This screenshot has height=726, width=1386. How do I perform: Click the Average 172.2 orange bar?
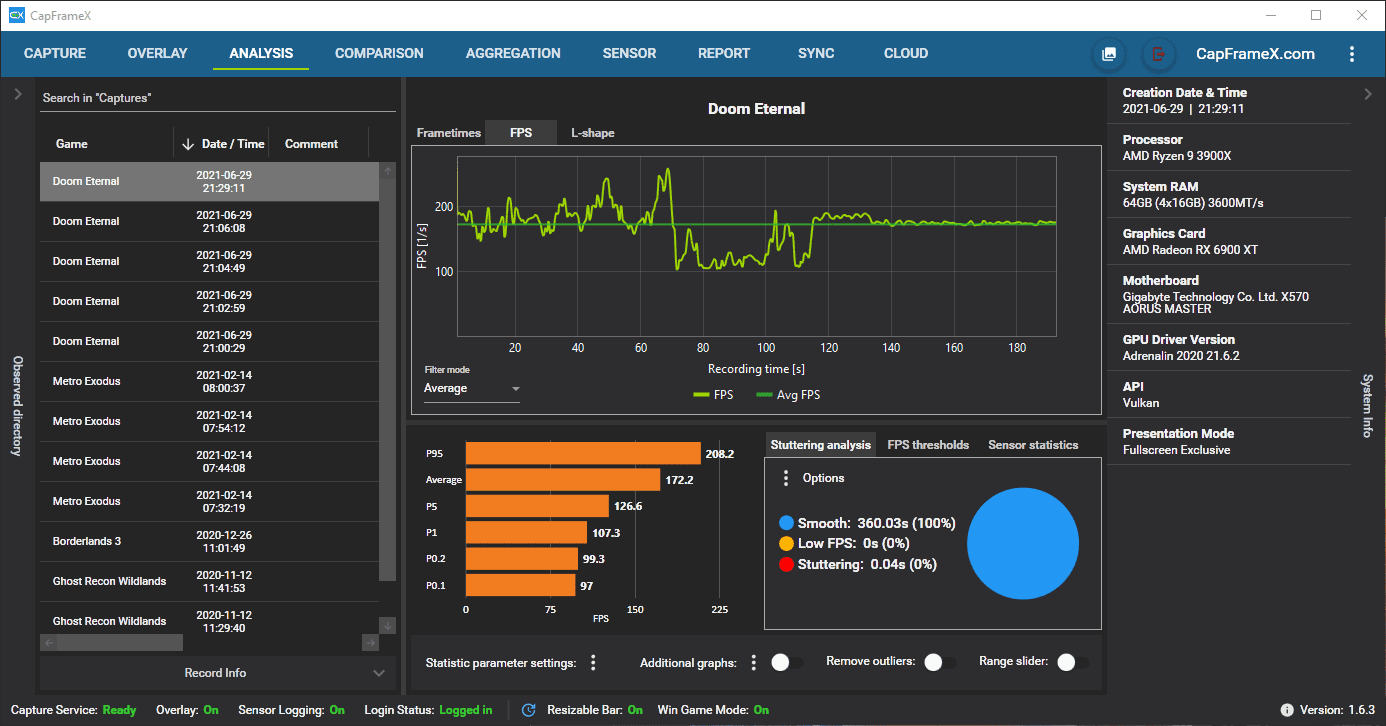point(563,480)
